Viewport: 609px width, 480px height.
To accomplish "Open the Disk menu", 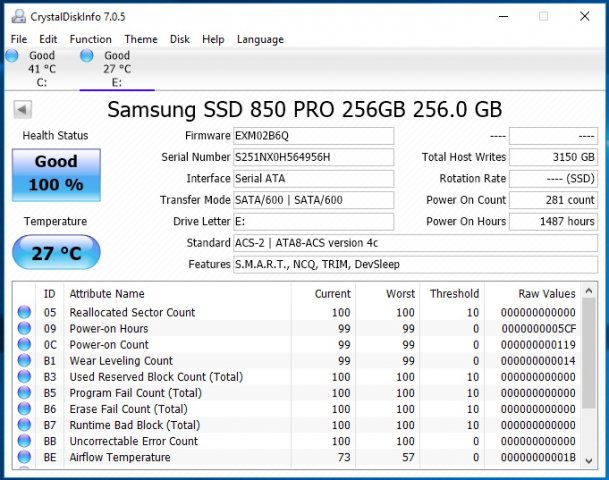I will pos(180,39).
